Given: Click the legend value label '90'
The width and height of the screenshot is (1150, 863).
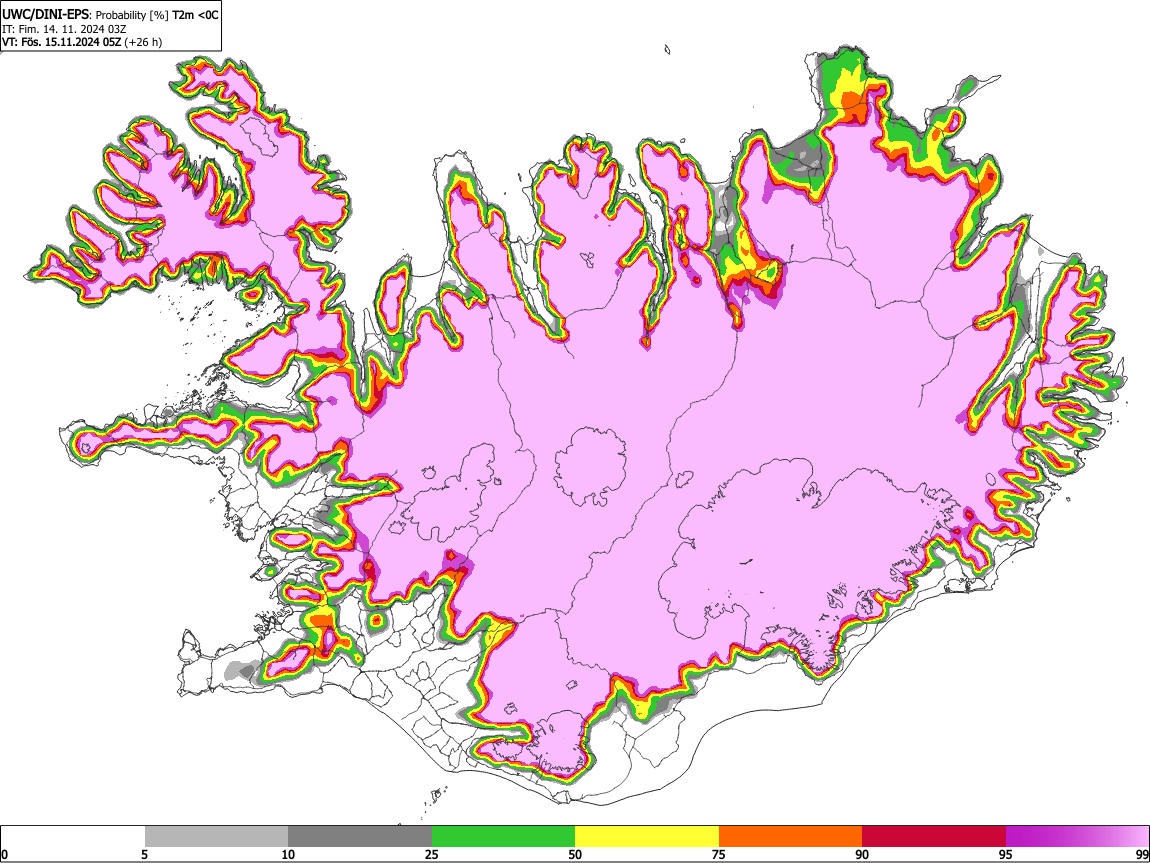Looking at the screenshot, I should coord(862,854).
